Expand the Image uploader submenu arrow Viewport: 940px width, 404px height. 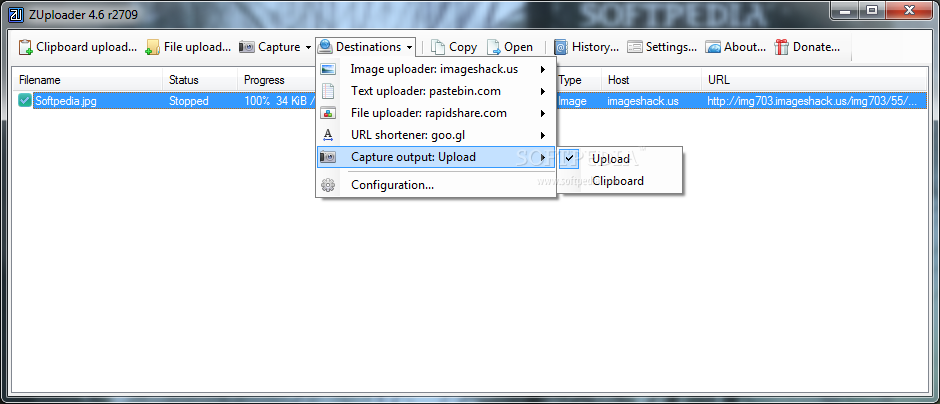point(543,70)
